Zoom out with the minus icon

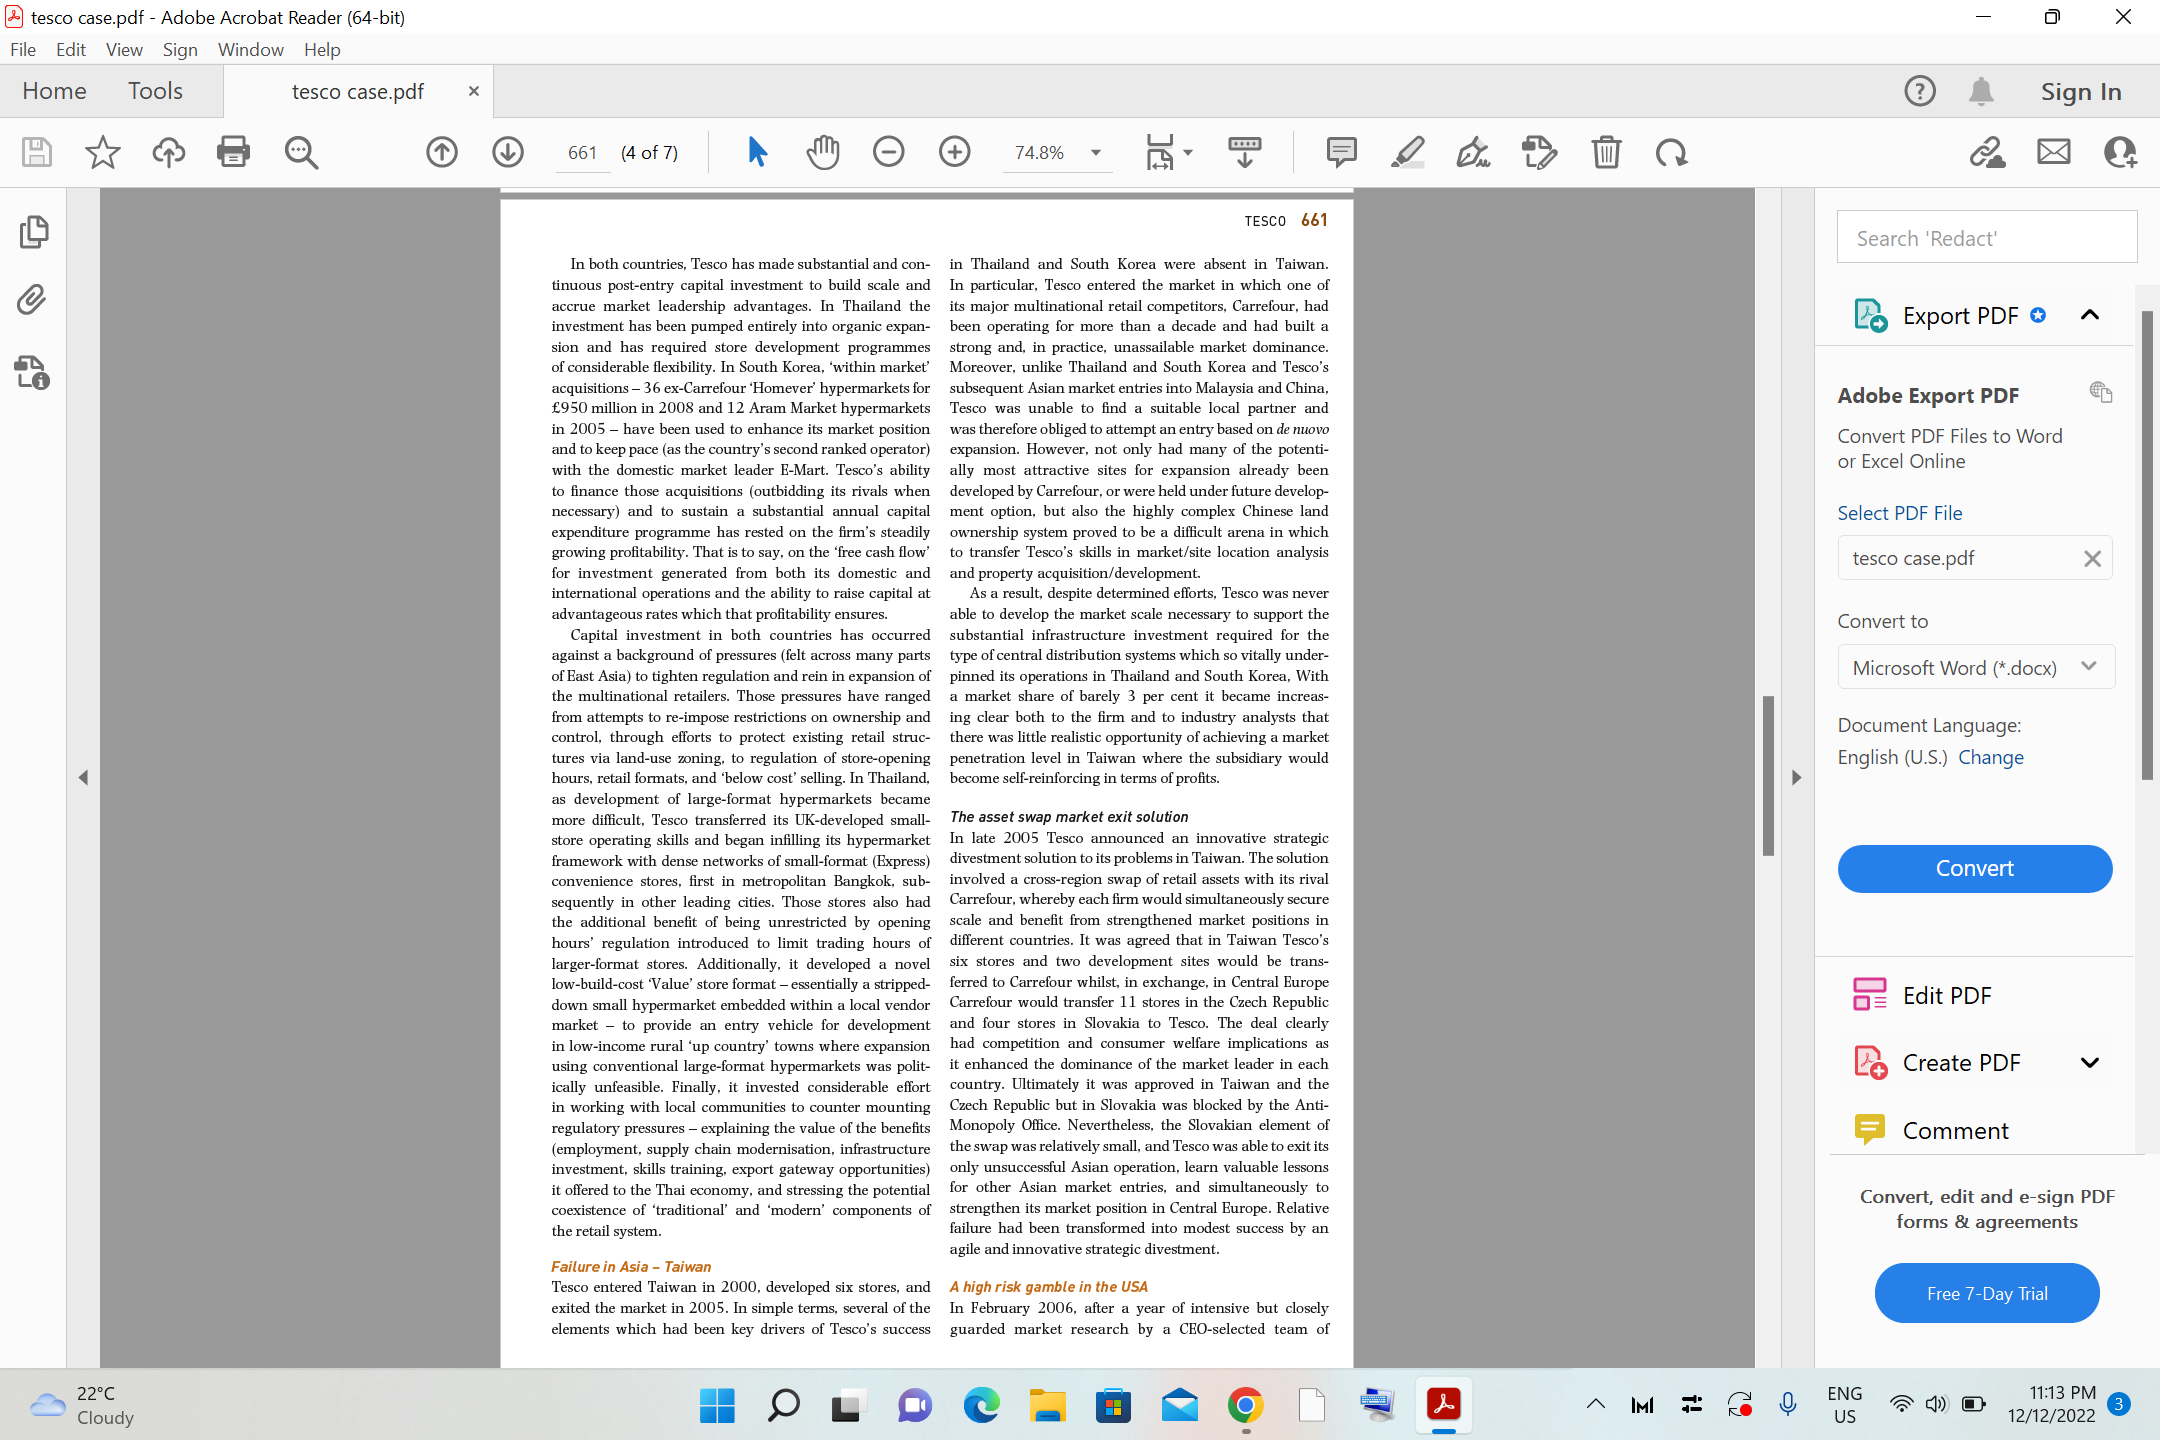click(888, 152)
